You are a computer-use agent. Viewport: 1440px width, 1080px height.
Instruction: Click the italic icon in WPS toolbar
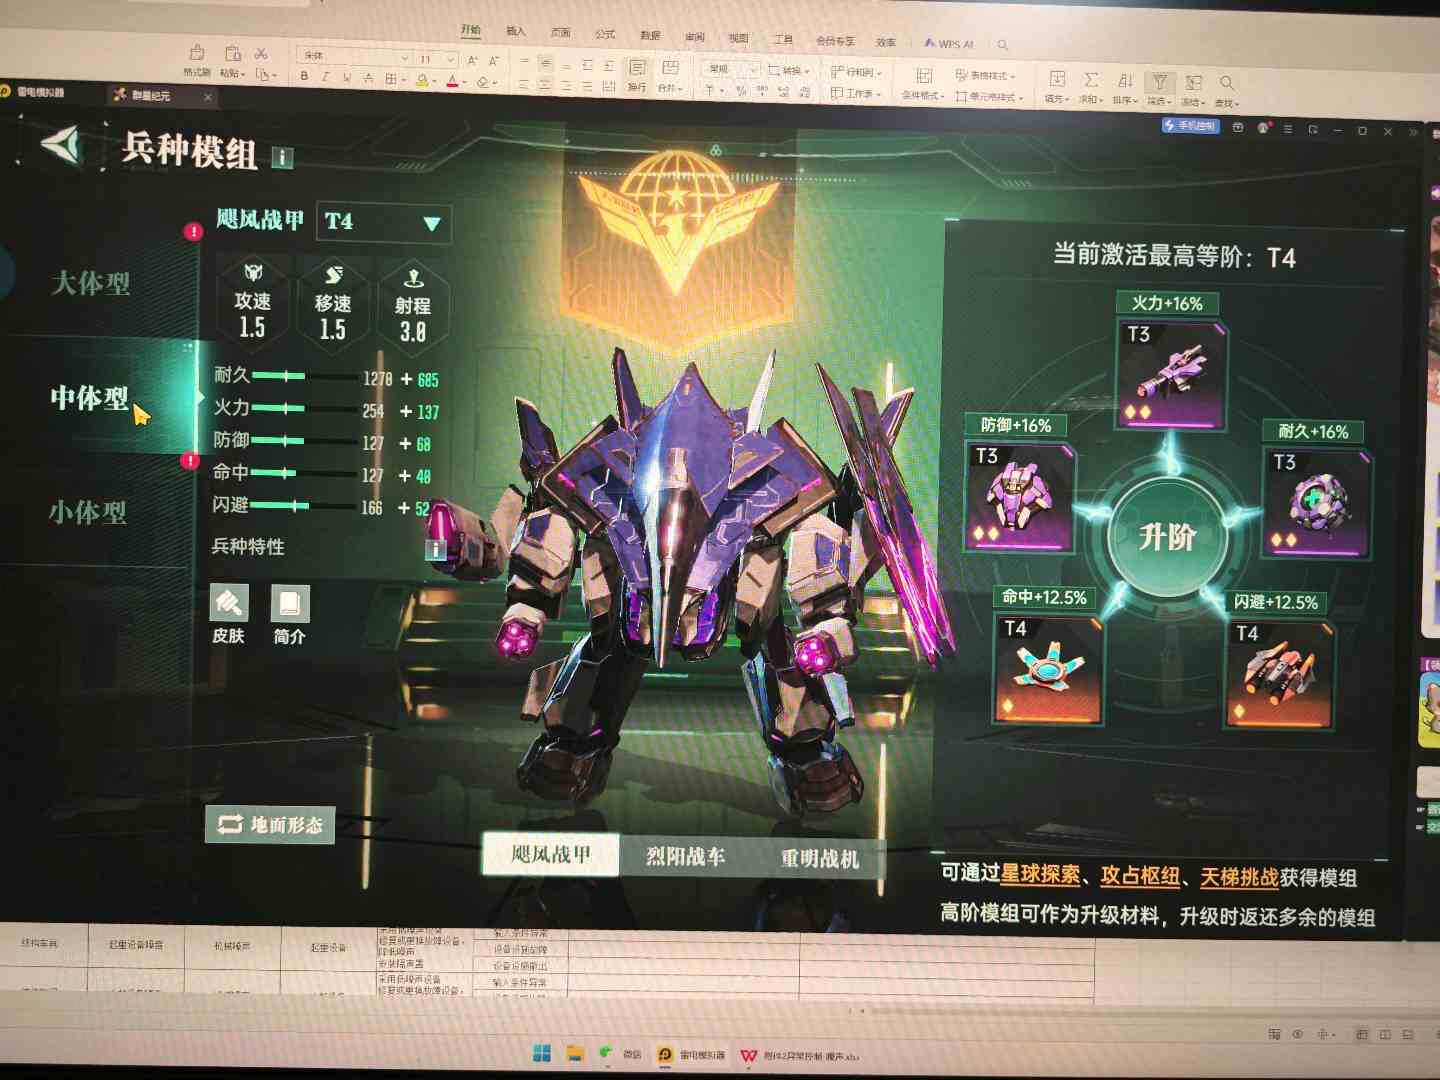click(325, 77)
